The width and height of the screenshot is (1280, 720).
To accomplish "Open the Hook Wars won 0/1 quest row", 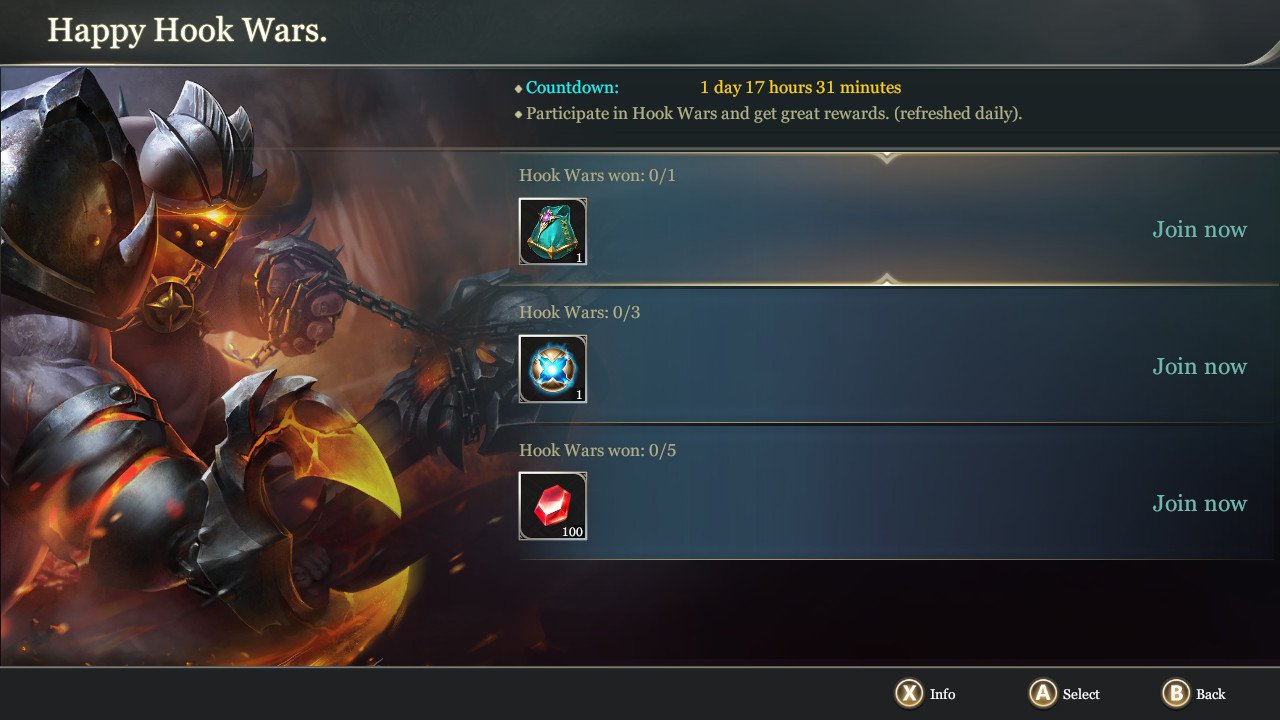I will [890, 218].
